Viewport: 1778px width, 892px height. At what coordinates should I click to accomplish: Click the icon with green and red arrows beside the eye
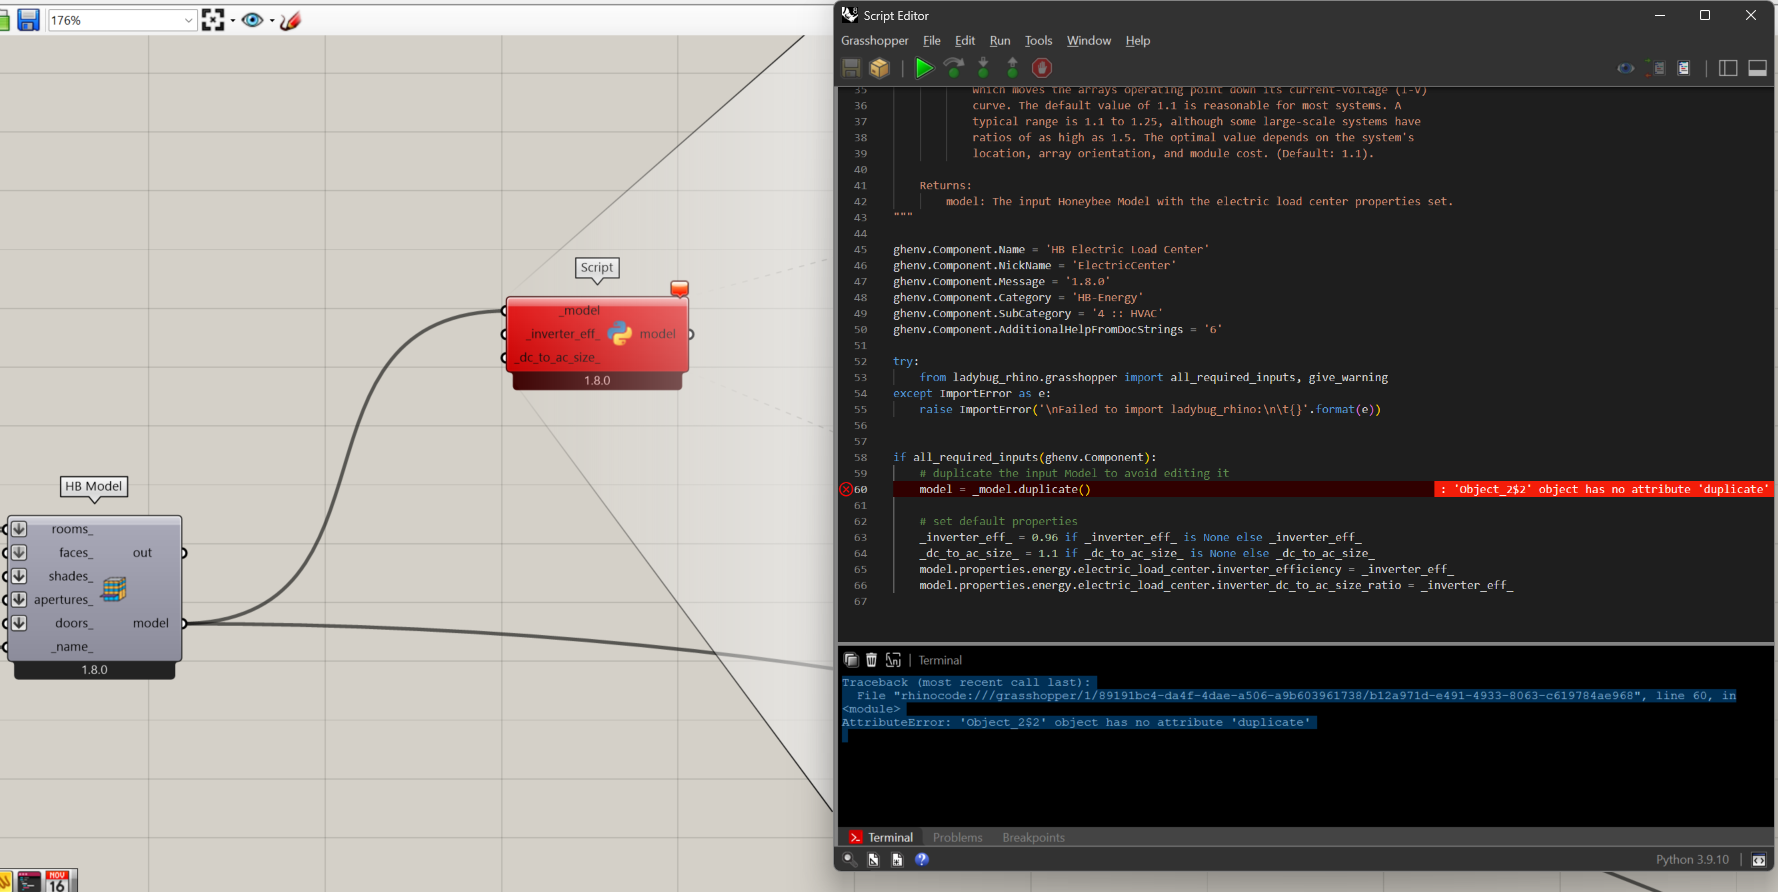[1656, 68]
